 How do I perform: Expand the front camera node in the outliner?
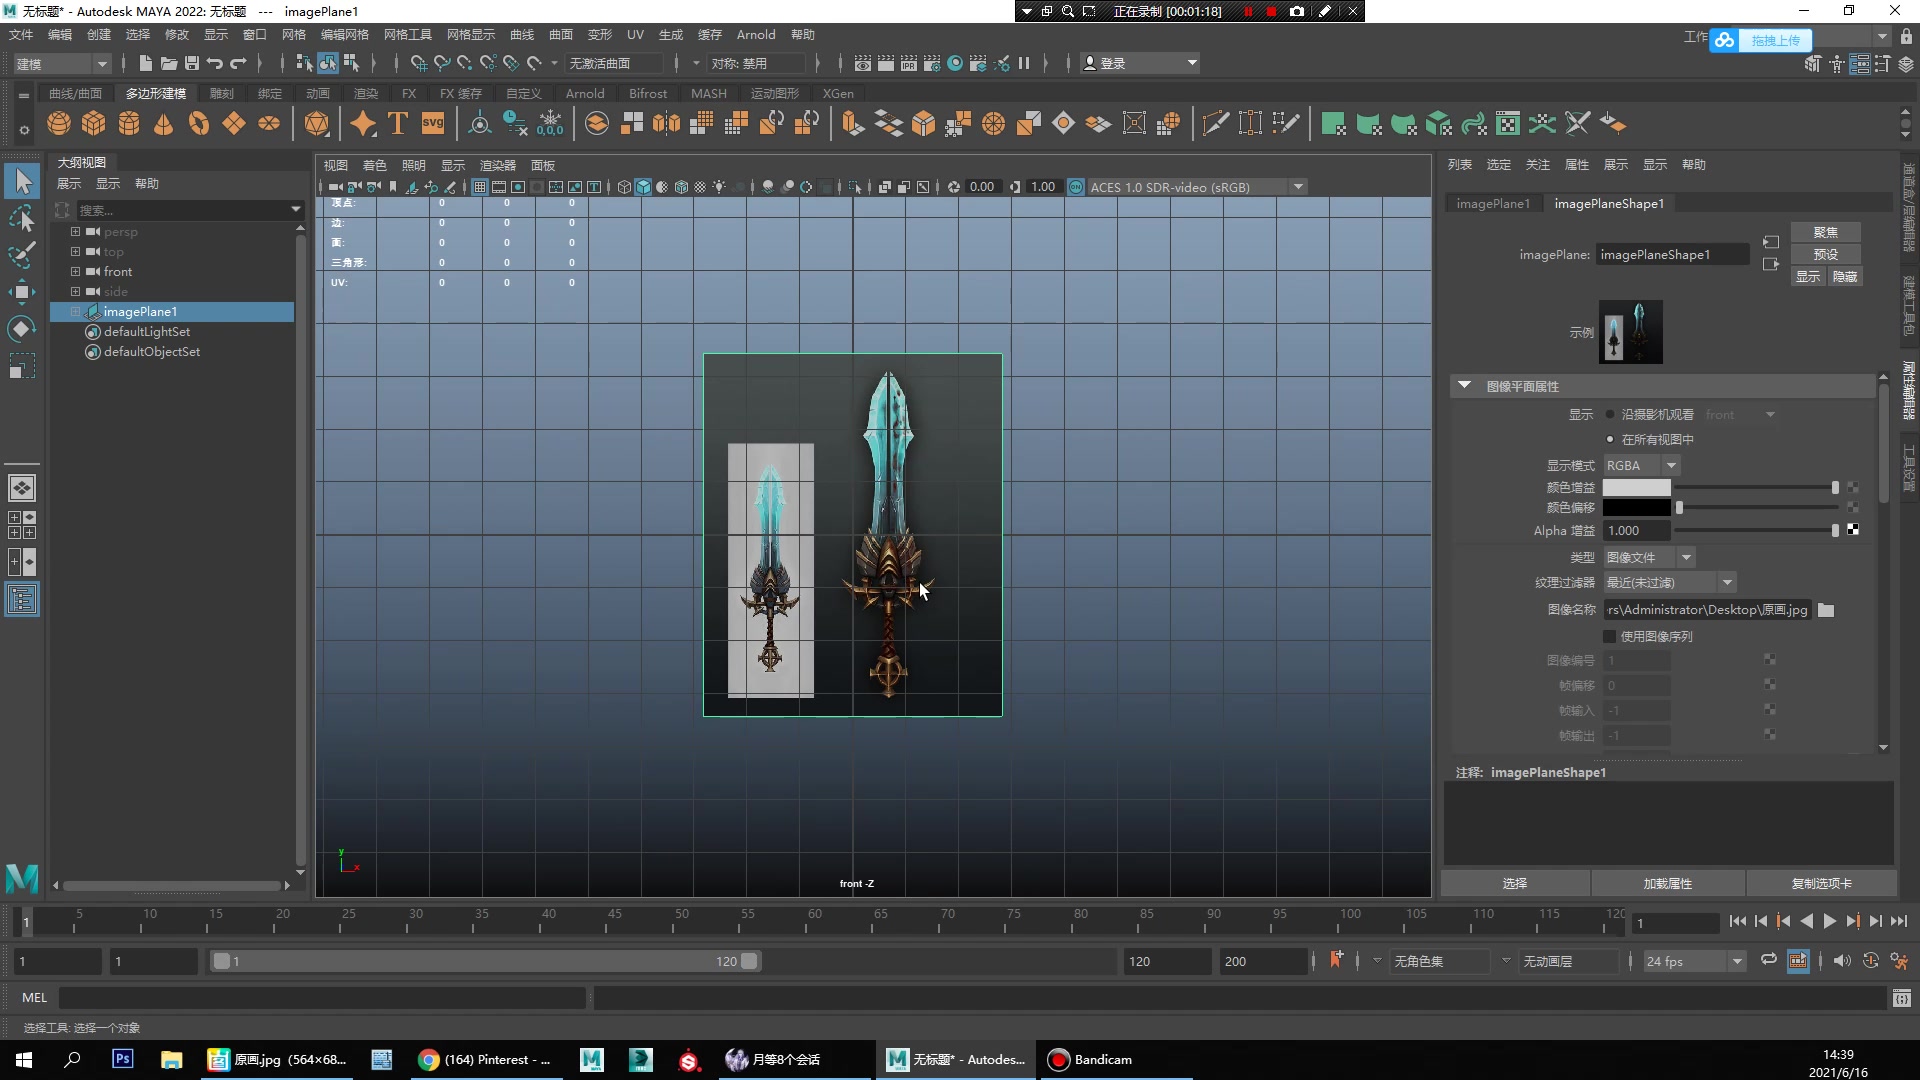pos(75,272)
